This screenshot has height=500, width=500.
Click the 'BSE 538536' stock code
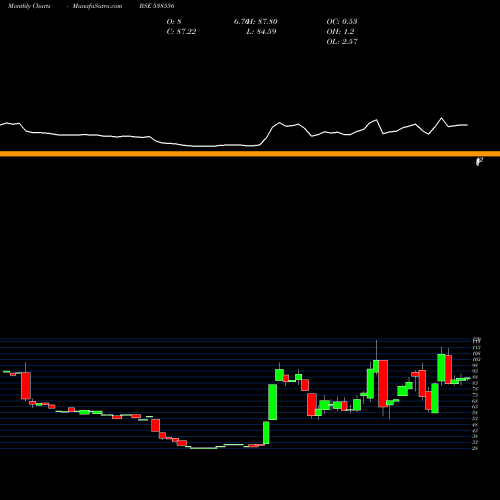click(x=157, y=6)
